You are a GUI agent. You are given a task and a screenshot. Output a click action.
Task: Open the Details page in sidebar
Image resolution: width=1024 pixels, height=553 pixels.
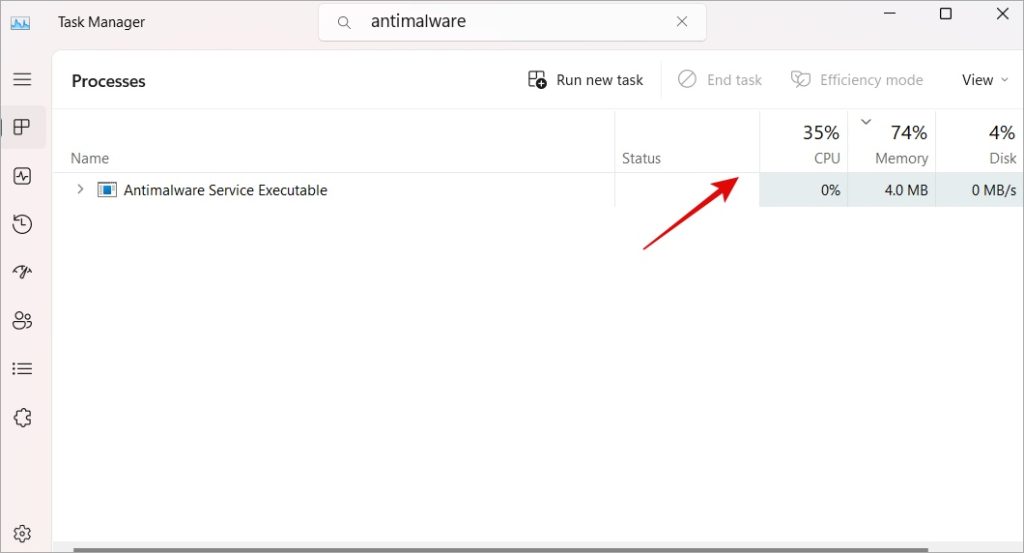pyautogui.click(x=22, y=368)
